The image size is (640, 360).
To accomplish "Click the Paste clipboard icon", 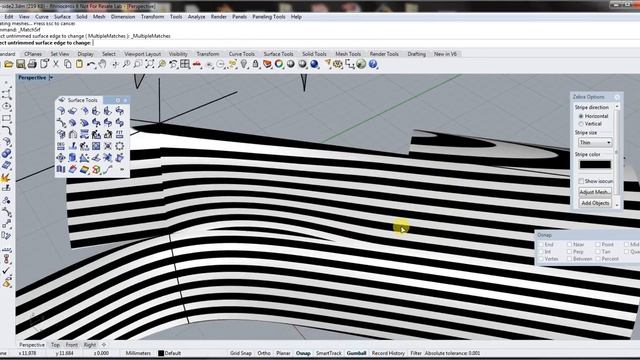I will click(79, 64).
